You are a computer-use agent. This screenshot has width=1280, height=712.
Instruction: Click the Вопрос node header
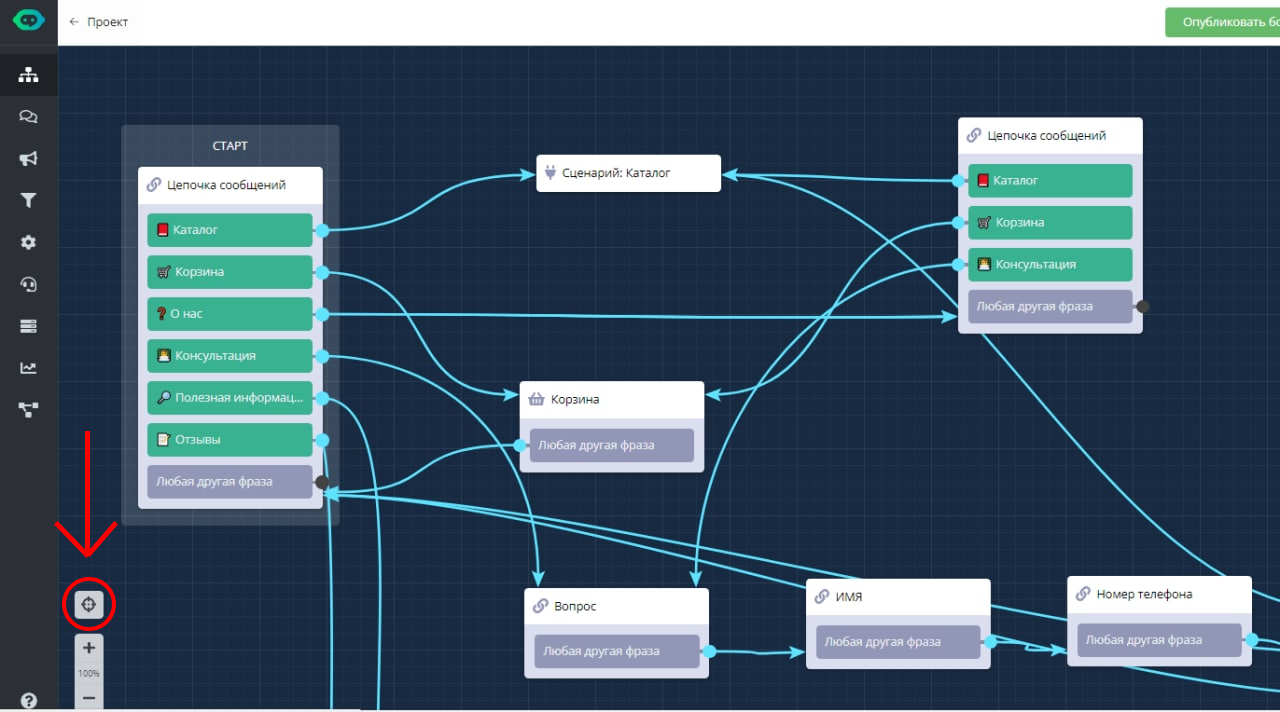[x=616, y=606]
